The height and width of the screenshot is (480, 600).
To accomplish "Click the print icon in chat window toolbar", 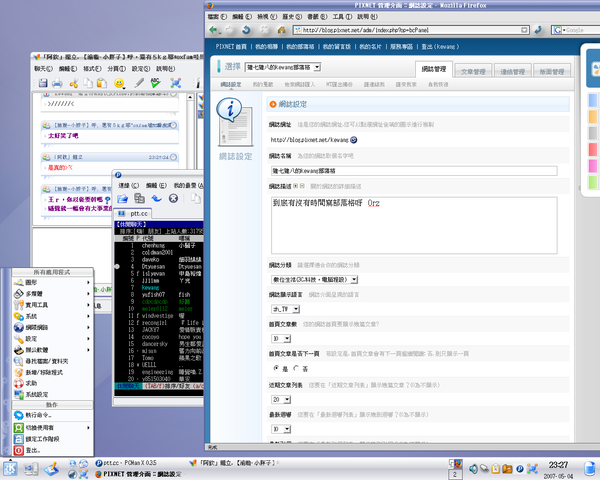I will point(57,83).
